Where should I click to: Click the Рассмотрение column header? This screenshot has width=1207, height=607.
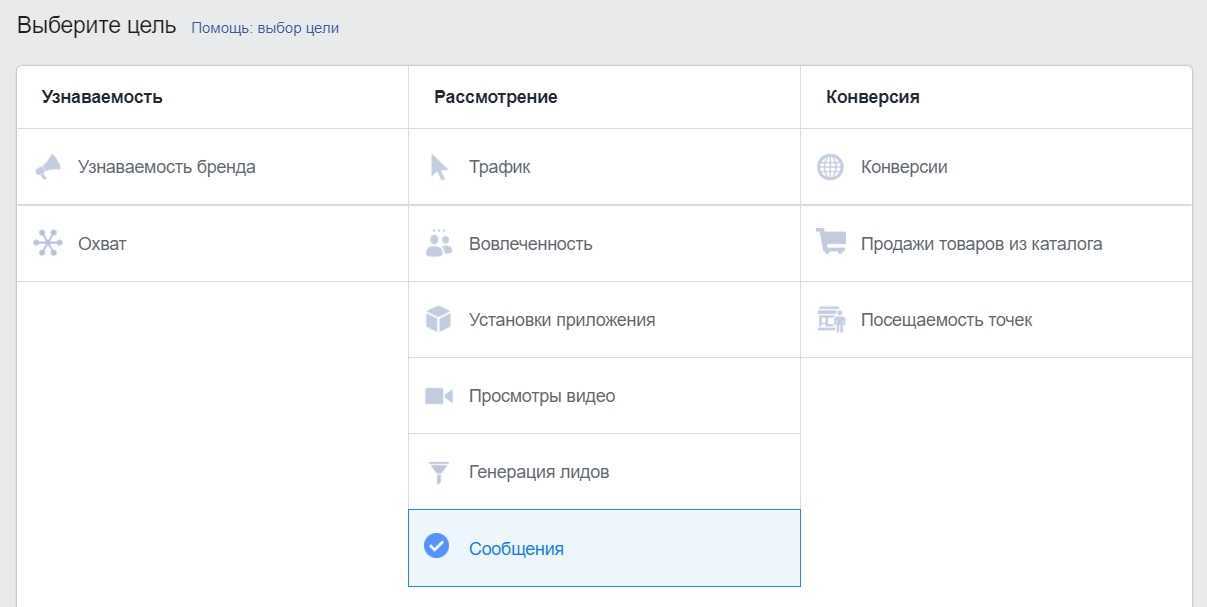pyautogui.click(x=496, y=97)
